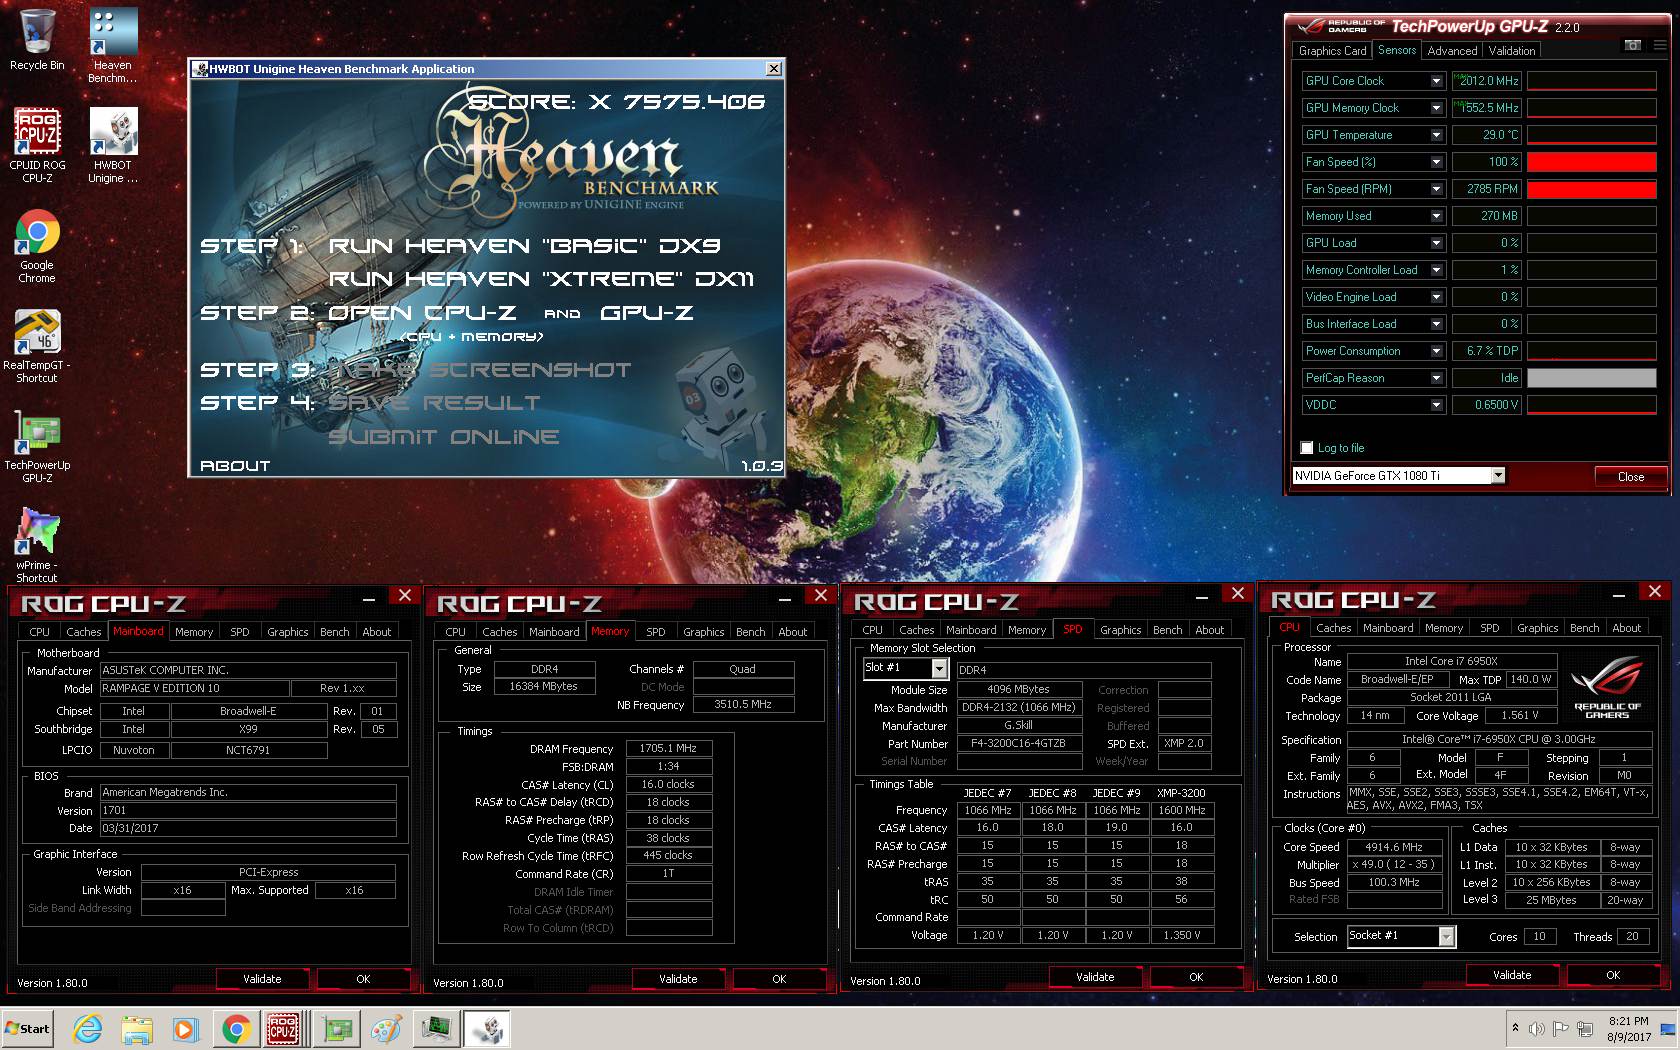Screen dimensions: 1680x1050
Task: Click the system tray volume icon
Action: click(x=1536, y=1028)
